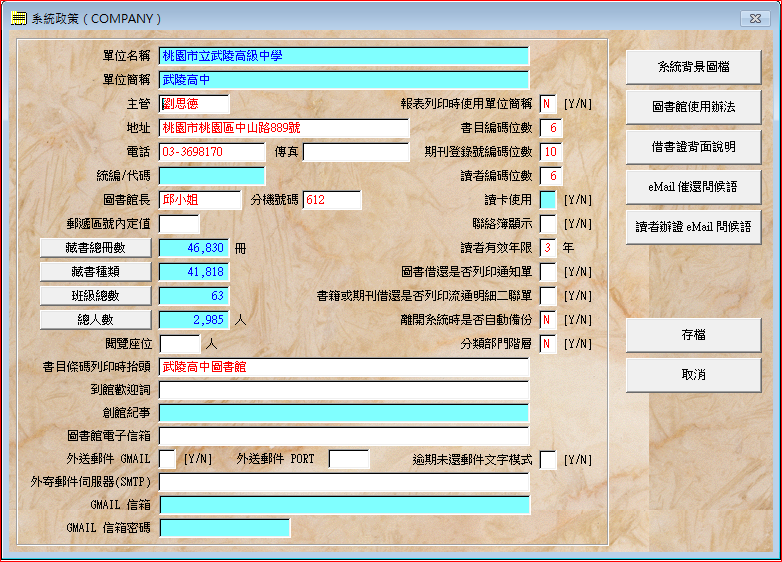The height and width of the screenshot is (562, 782).
Task: Toggle the 讀卡使用 Y/N box
Action: click(548, 199)
